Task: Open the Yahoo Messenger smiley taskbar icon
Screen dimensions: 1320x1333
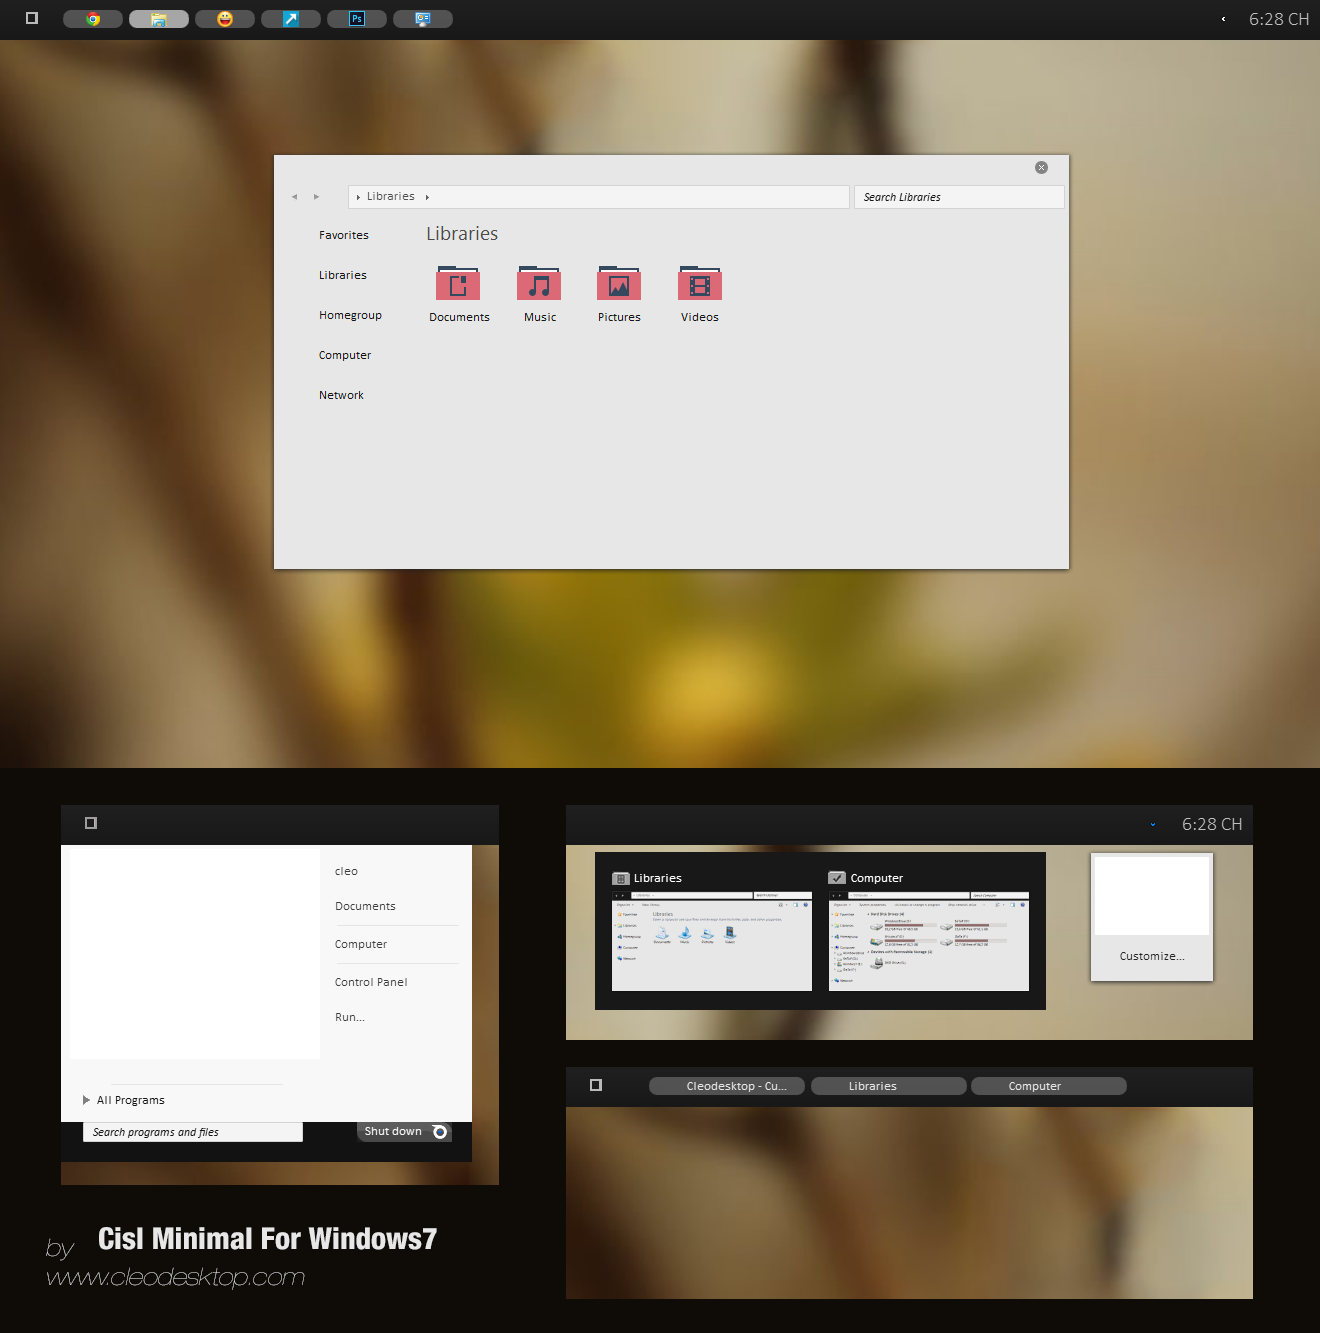Action: [x=225, y=19]
